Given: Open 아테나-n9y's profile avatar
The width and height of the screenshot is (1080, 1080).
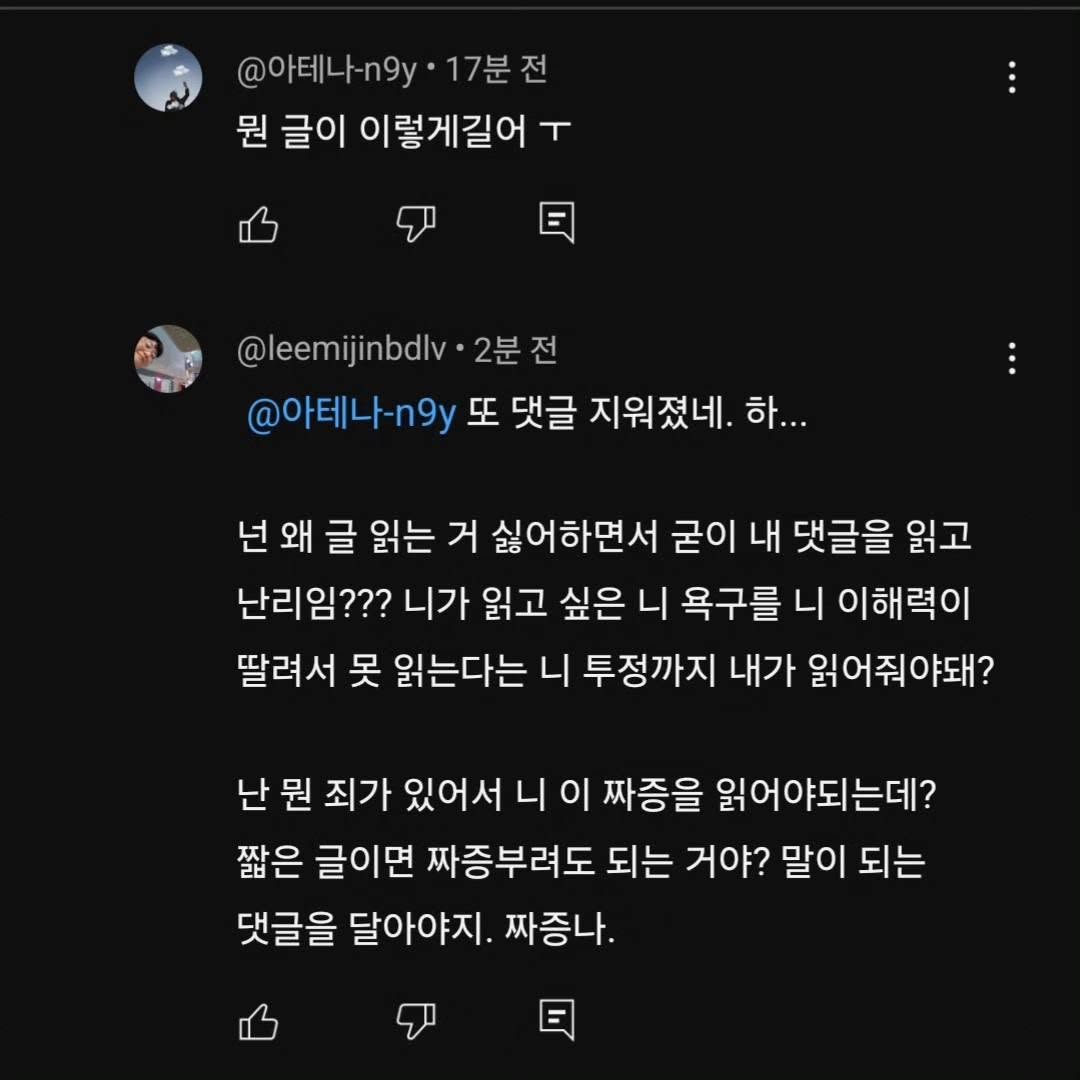Looking at the screenshot, I should pyautogui.click(x=168, y=77).
